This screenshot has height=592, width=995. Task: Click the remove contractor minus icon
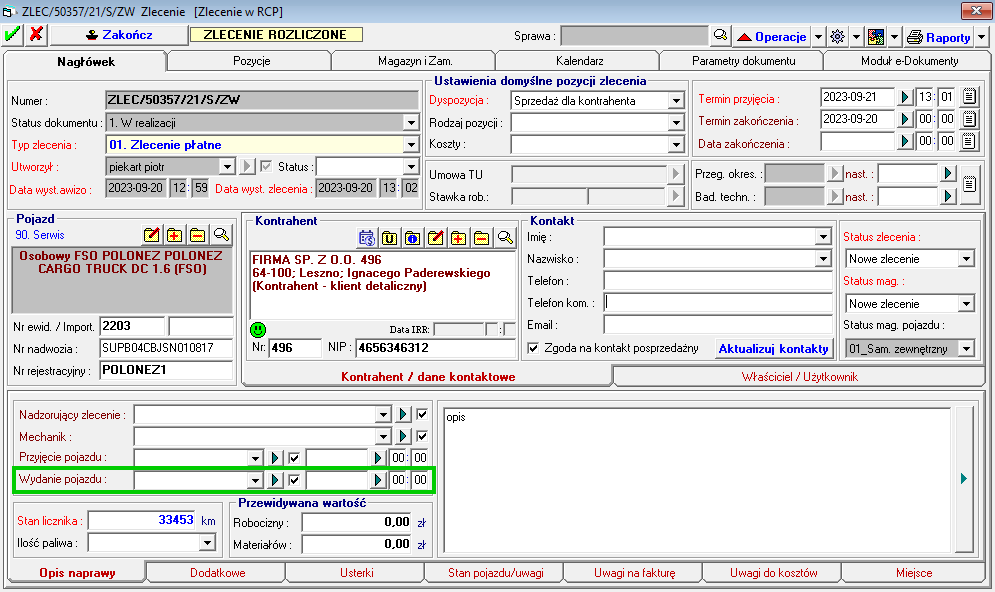(x=482, y=238)
